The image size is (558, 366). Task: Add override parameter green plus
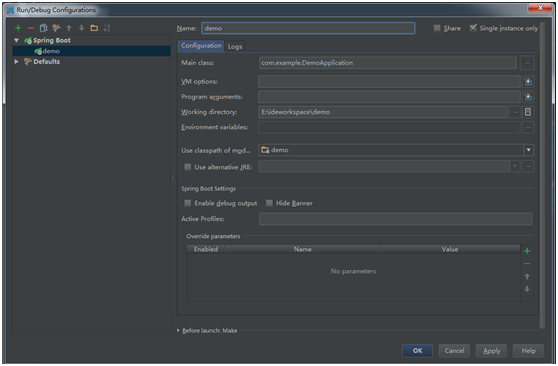tap(527, 251)
